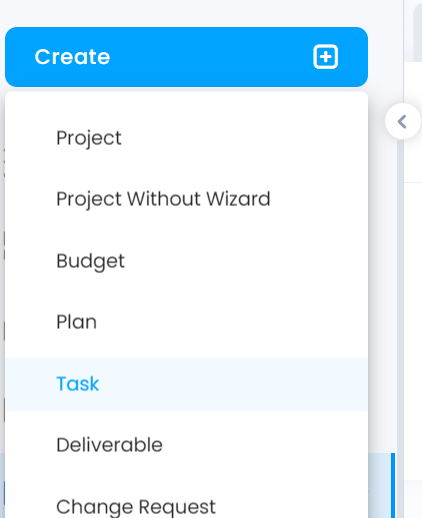Click the plus icon on the Create button

click(325, 57)
